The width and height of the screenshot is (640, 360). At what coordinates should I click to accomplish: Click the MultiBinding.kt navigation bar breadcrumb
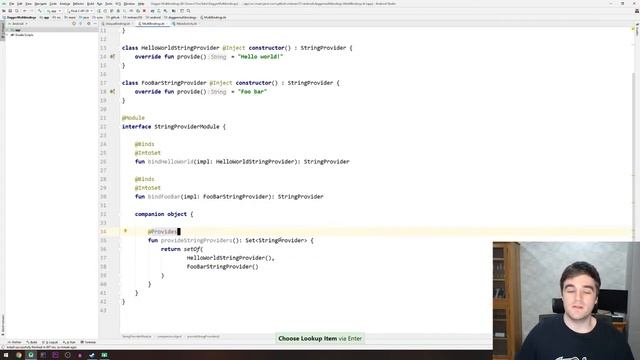[x=213, y=18]
